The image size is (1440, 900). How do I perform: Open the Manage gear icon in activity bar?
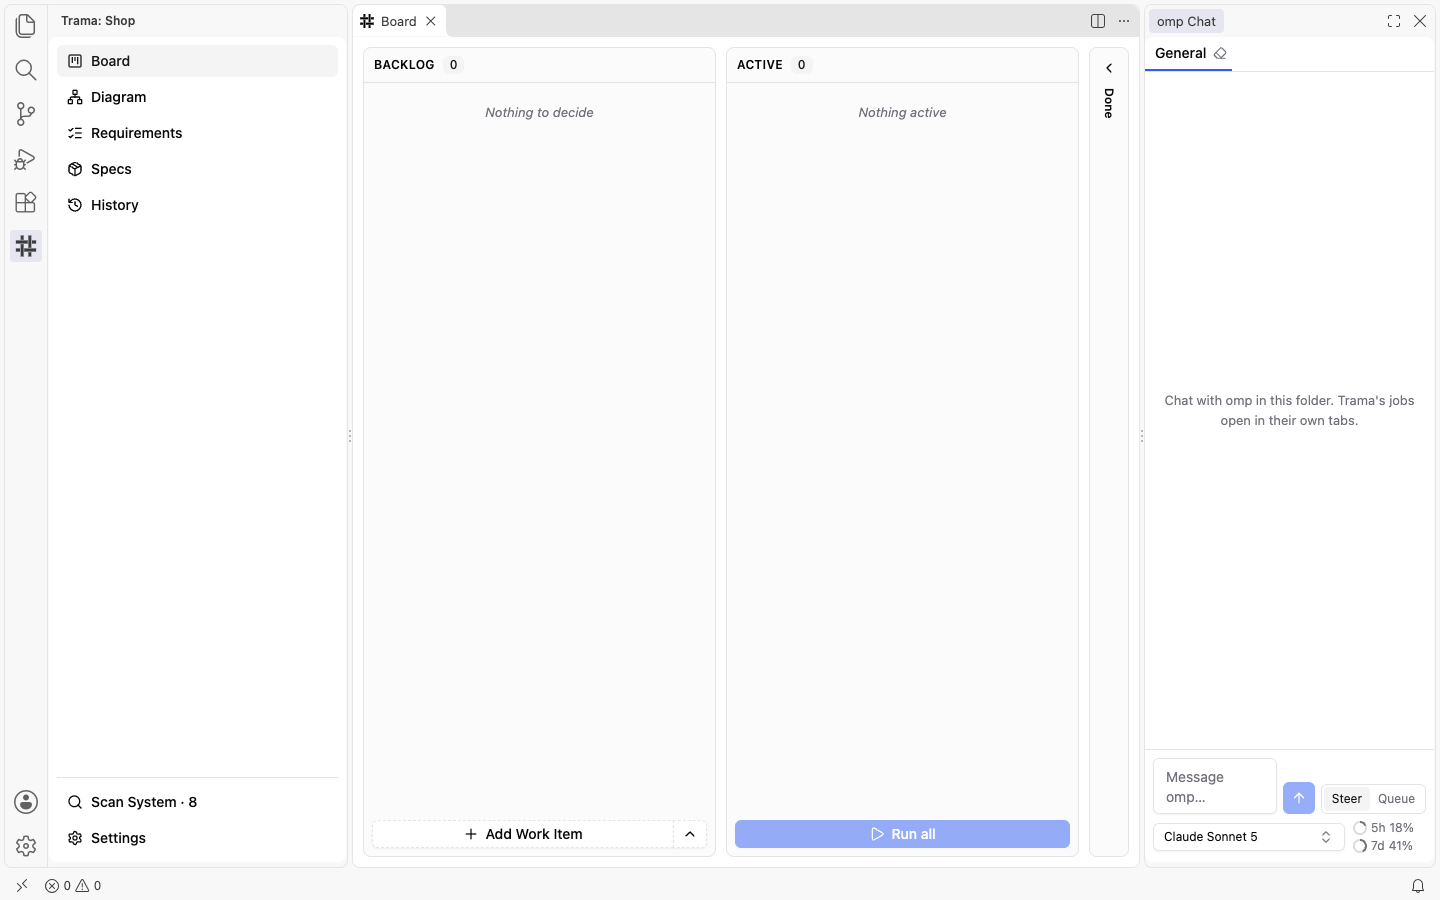pyautogui.click(x=26, y=846)
